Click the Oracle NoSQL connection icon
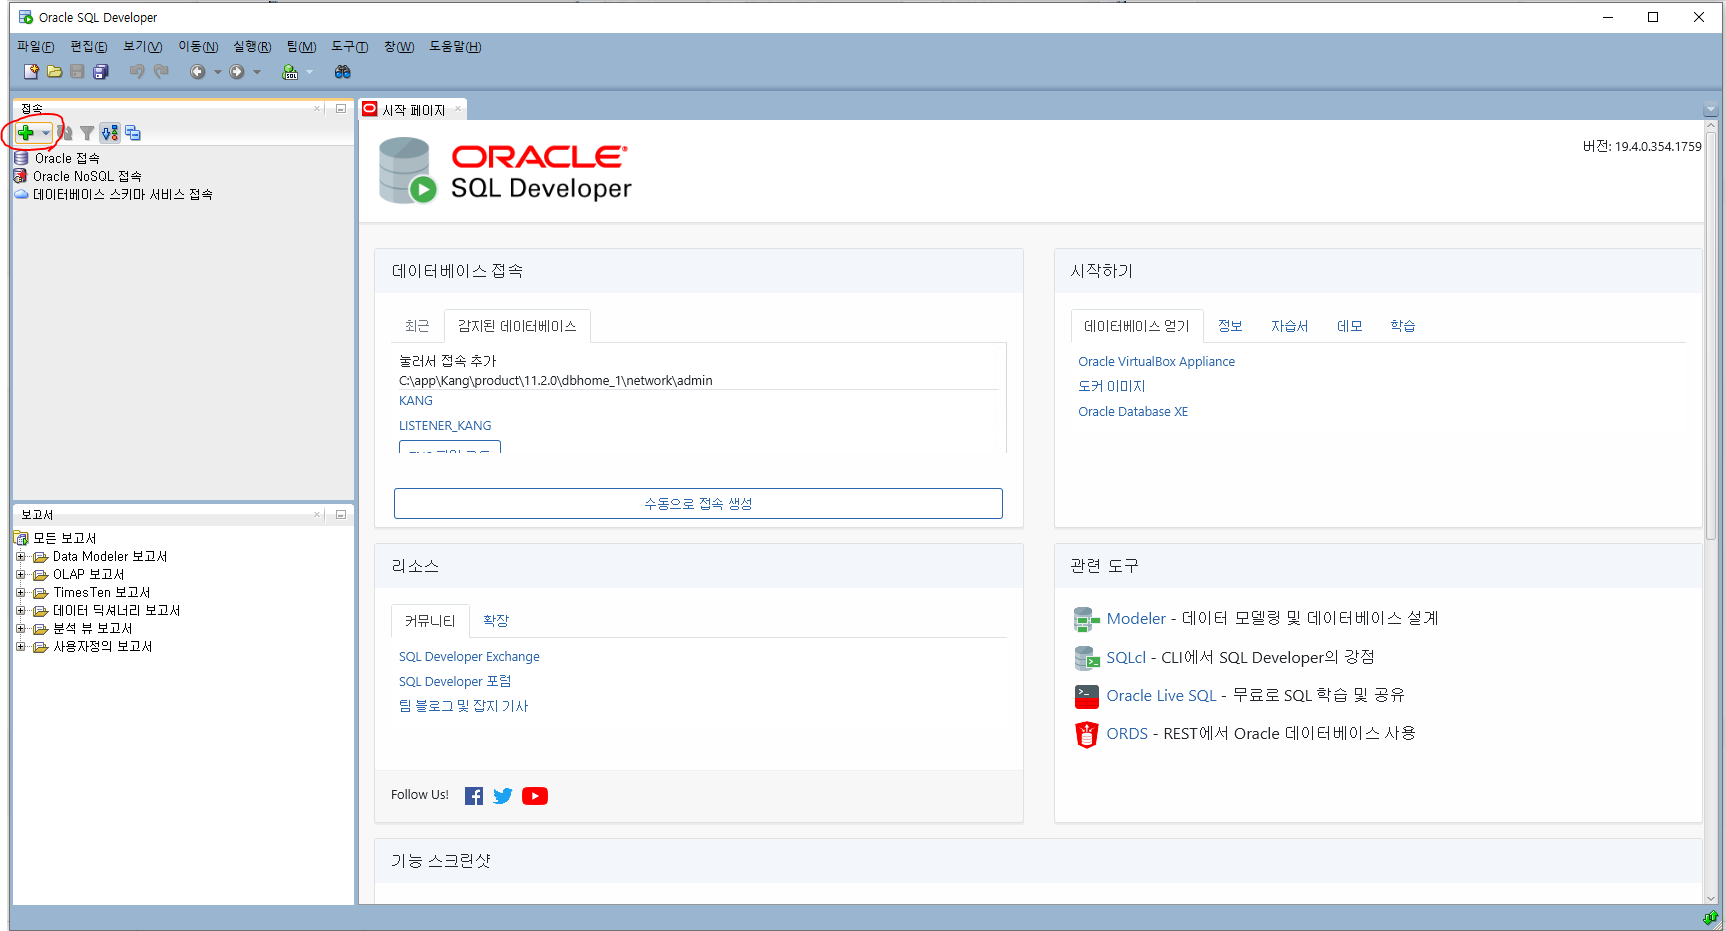 tap(20, 176)
